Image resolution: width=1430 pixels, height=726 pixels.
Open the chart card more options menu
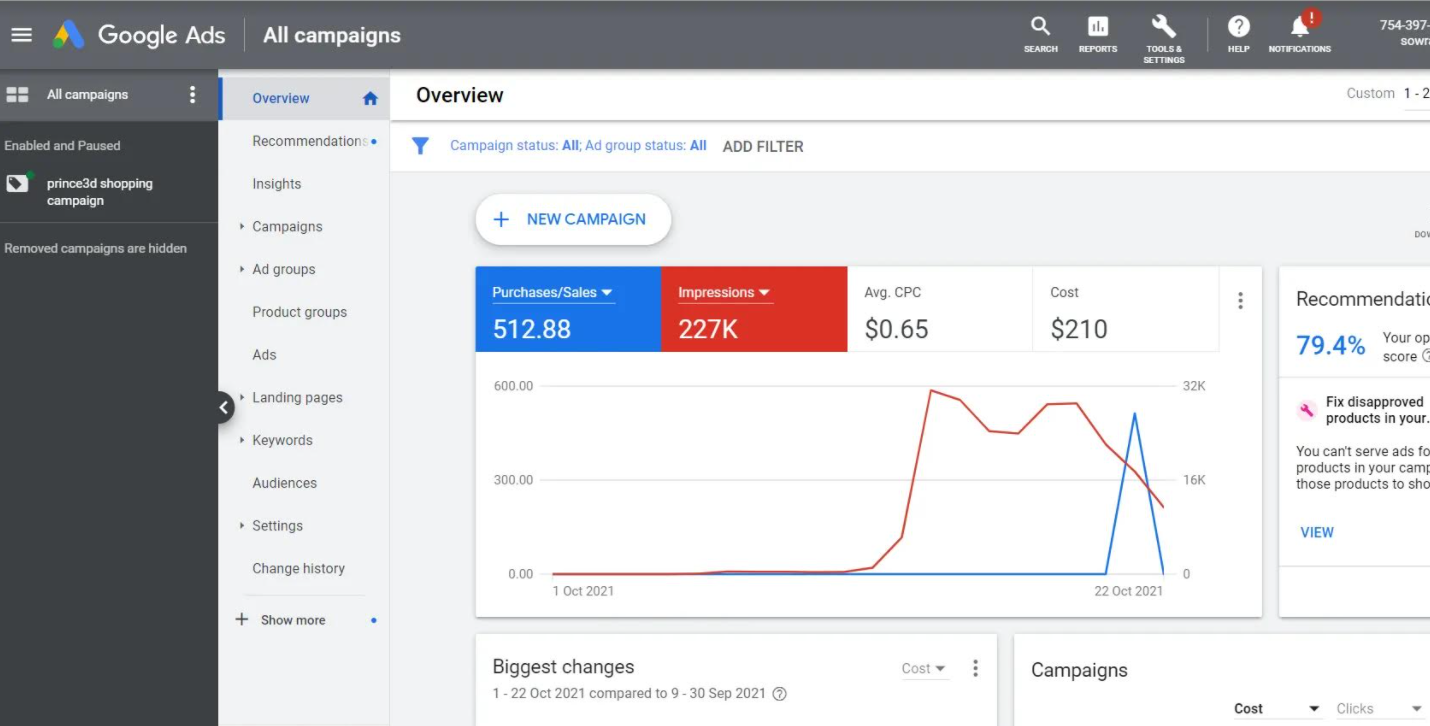1240,300
